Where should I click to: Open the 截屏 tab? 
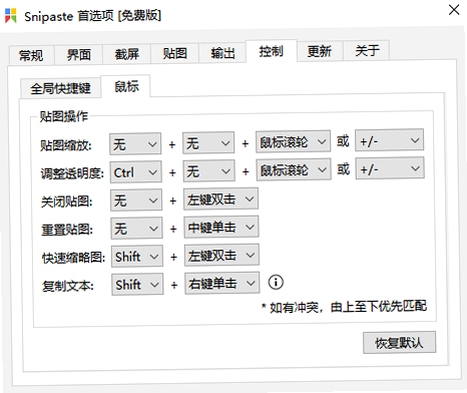point(127,54)
